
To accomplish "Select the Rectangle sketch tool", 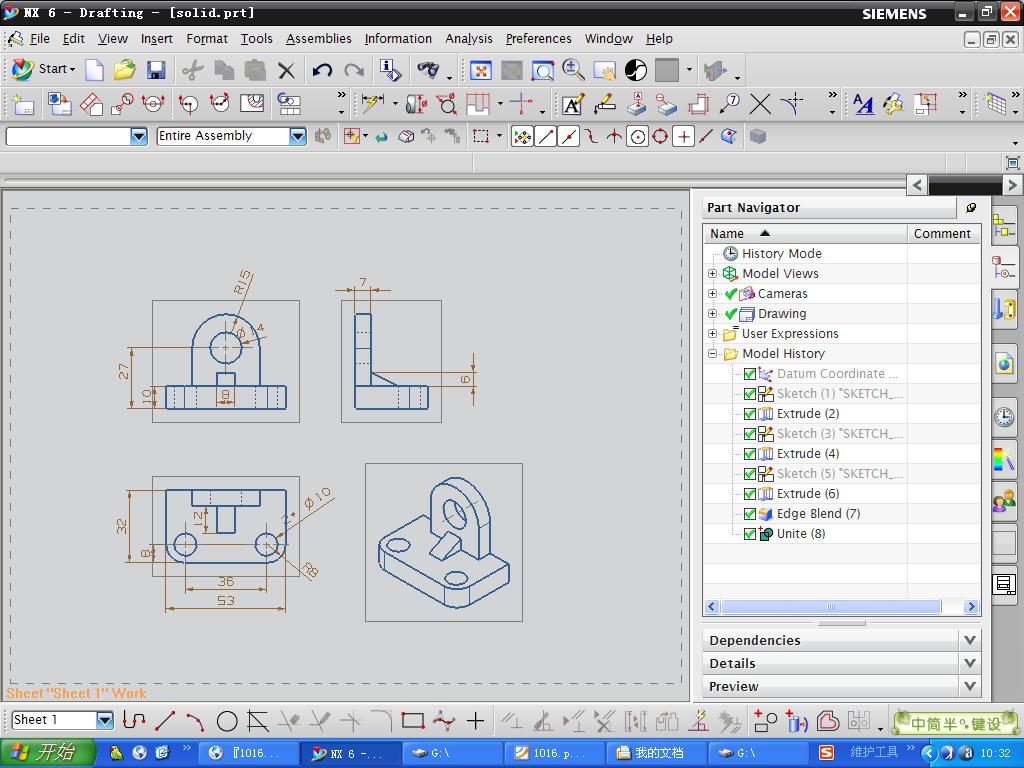I will 412,720.
